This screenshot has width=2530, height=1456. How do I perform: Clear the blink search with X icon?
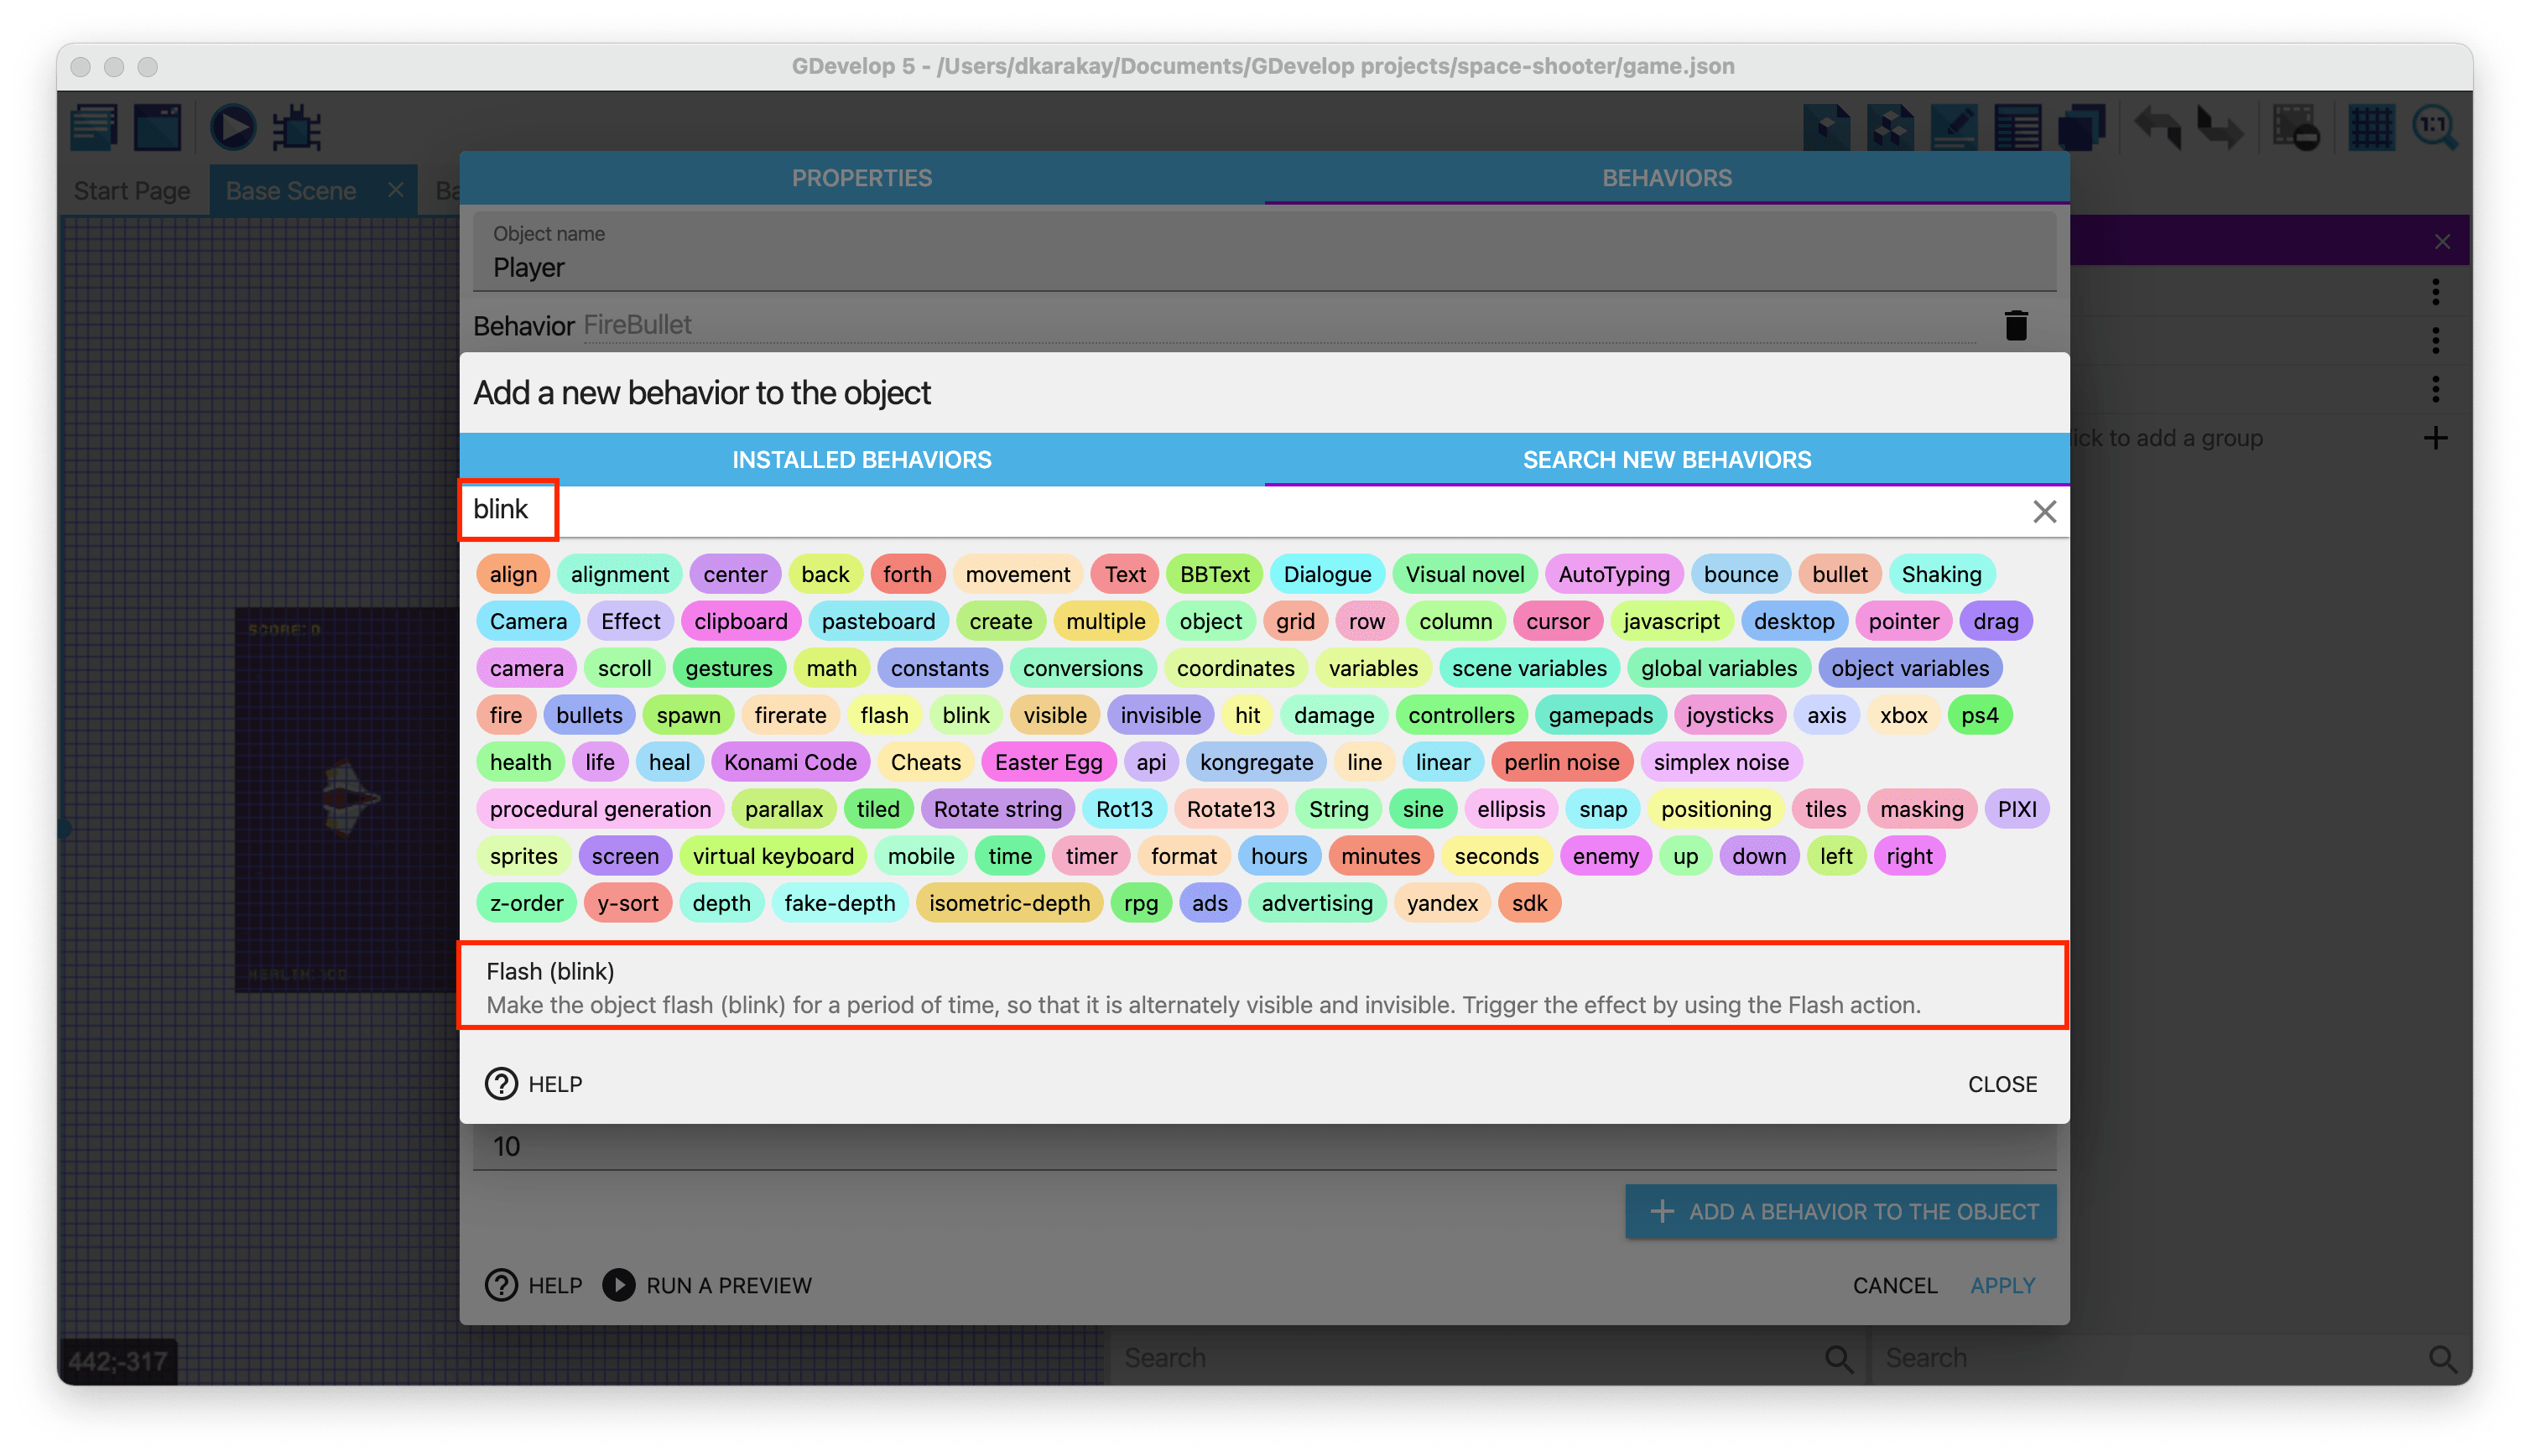pos(2044,511)
